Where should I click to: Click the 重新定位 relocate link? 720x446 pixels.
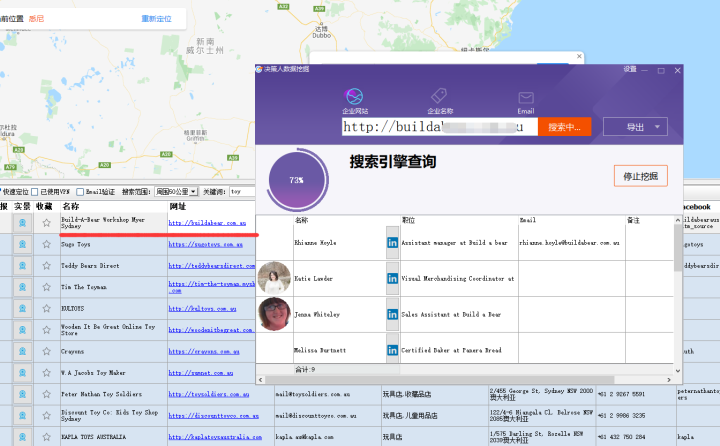pyautogui.click(x=156, y=19)
